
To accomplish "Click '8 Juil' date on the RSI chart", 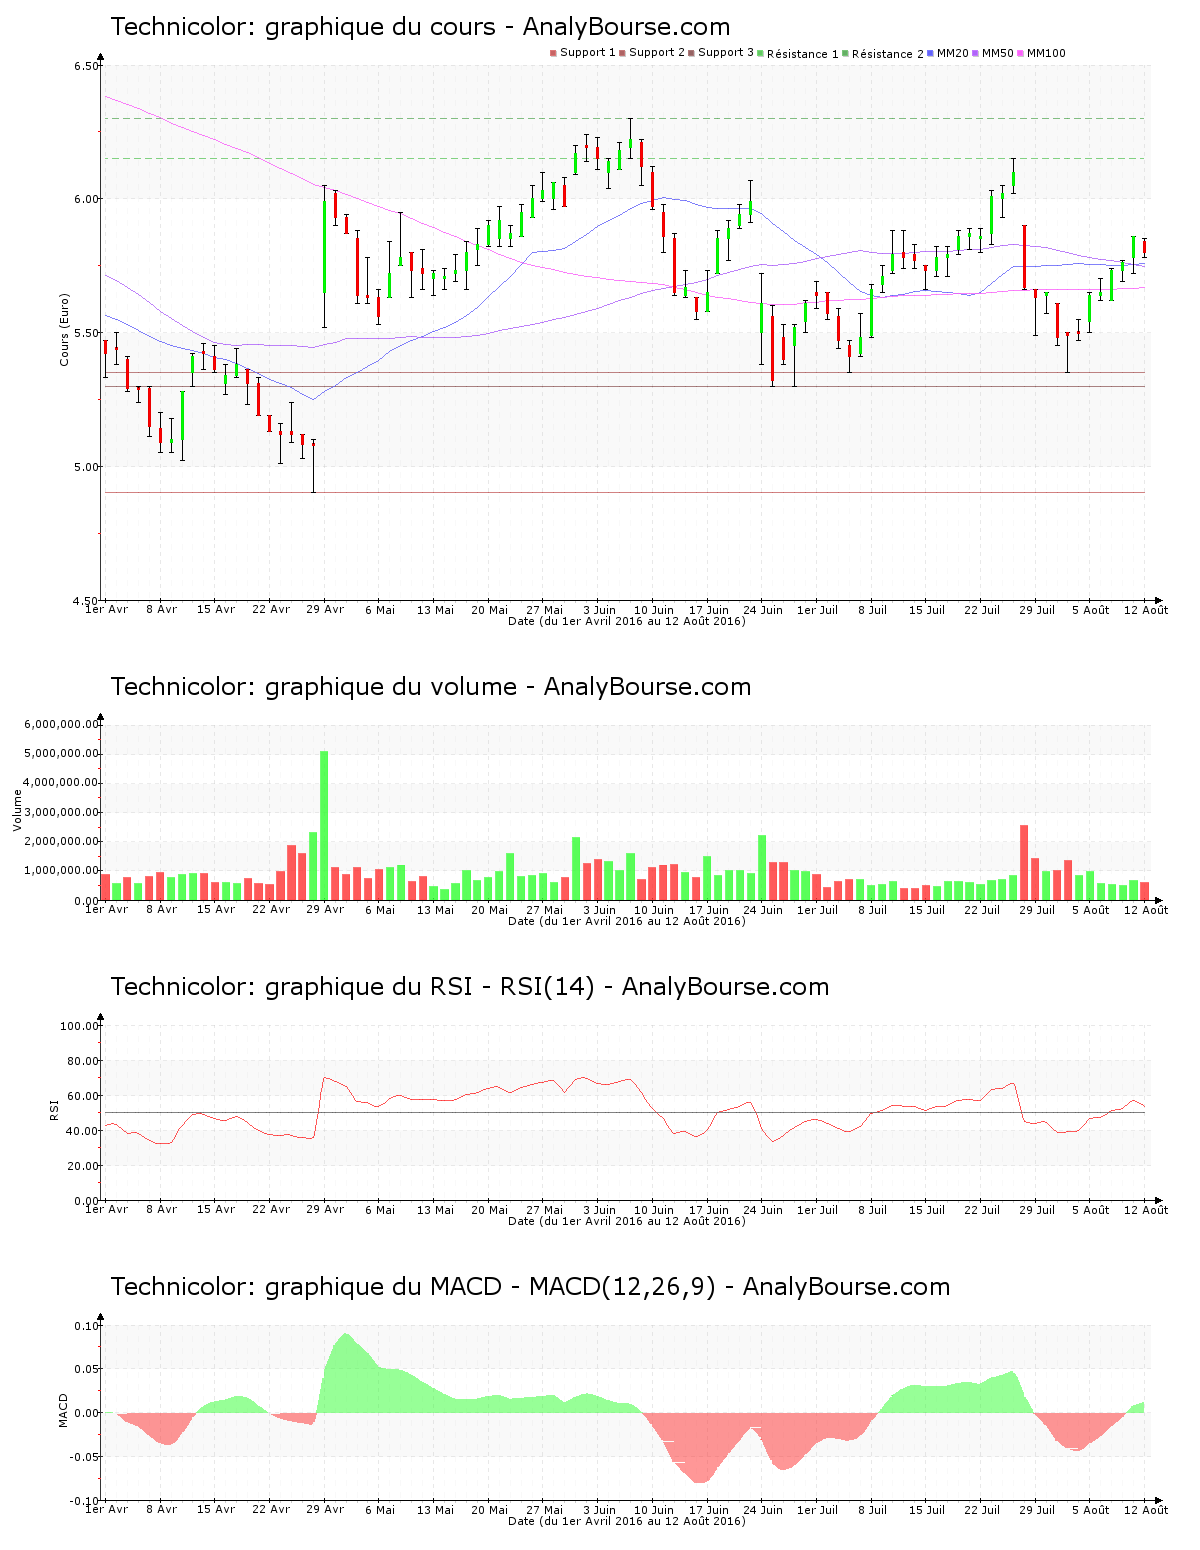I will coord(873,1209).
